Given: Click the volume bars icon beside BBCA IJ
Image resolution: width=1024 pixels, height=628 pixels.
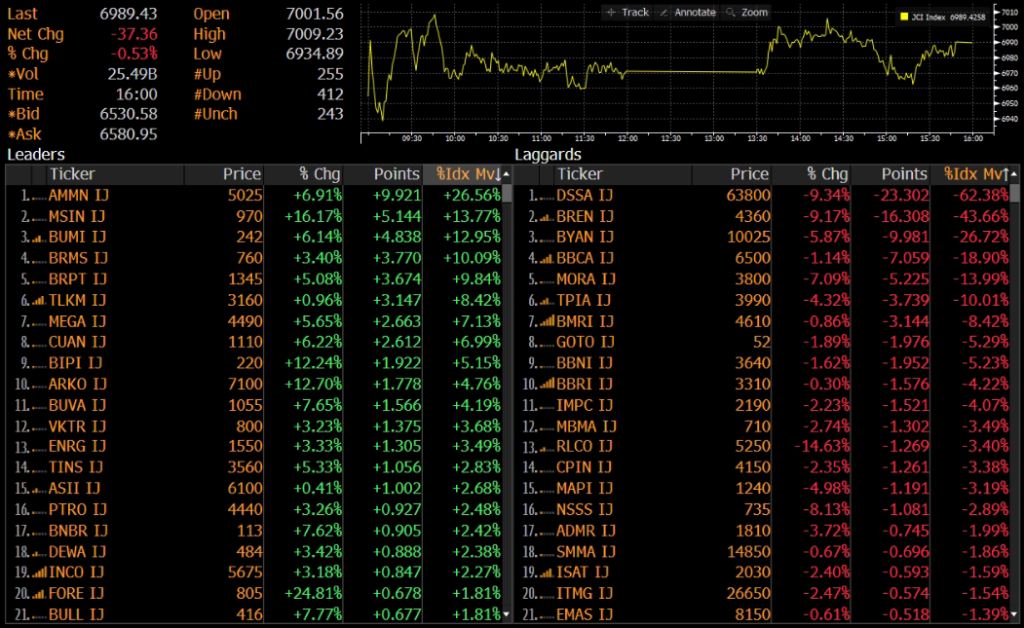Looking at the screenshot, I should coord(547,258).
